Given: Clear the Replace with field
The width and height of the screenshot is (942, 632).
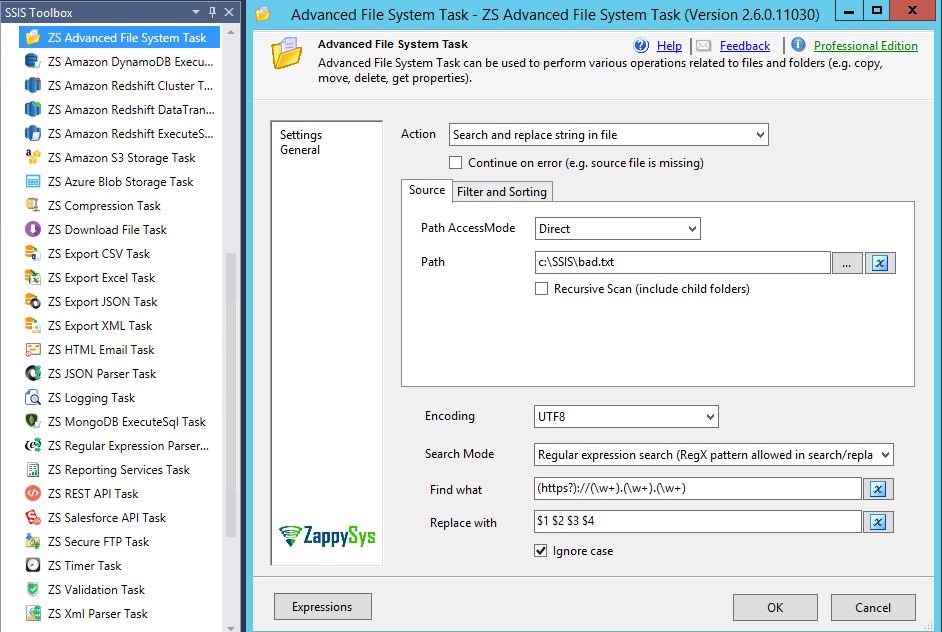Looking at the screenshot, I should (x=878, y=522).
